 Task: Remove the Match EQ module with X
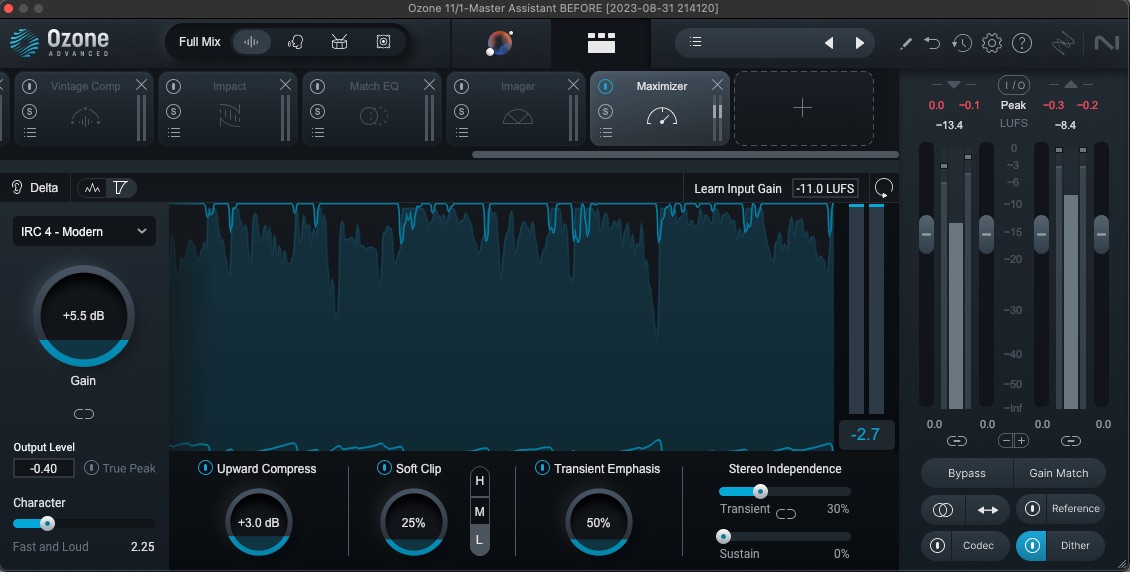[x=430, y=85]
